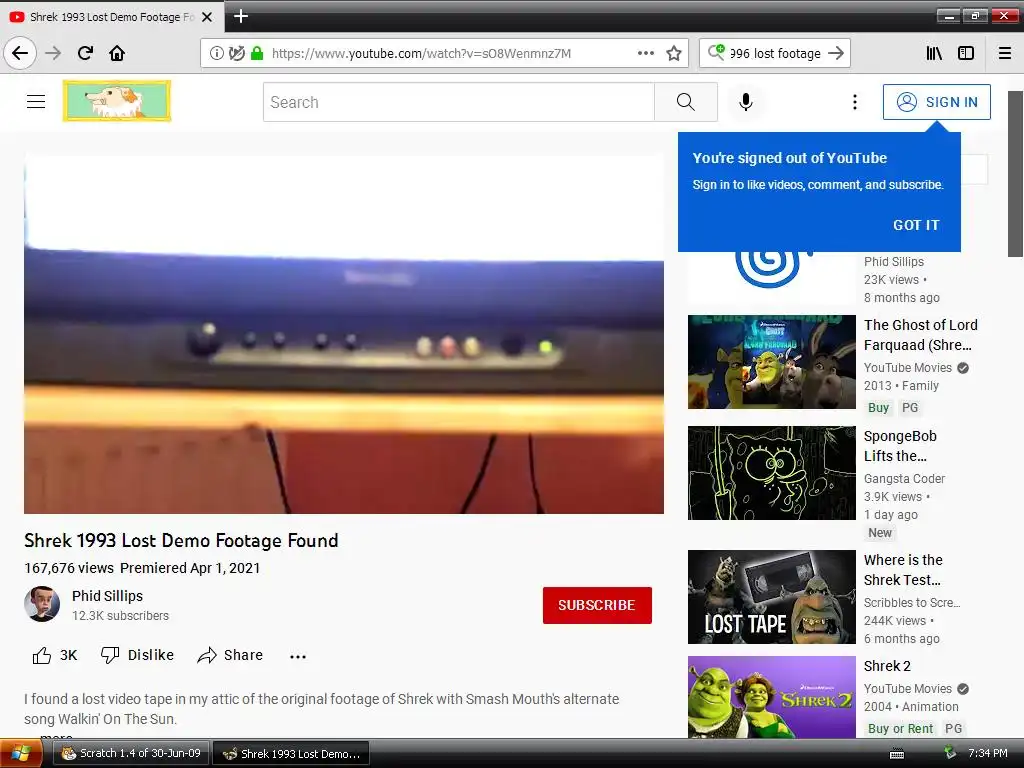
Task: Share the video with Share button
Action: 230,655
